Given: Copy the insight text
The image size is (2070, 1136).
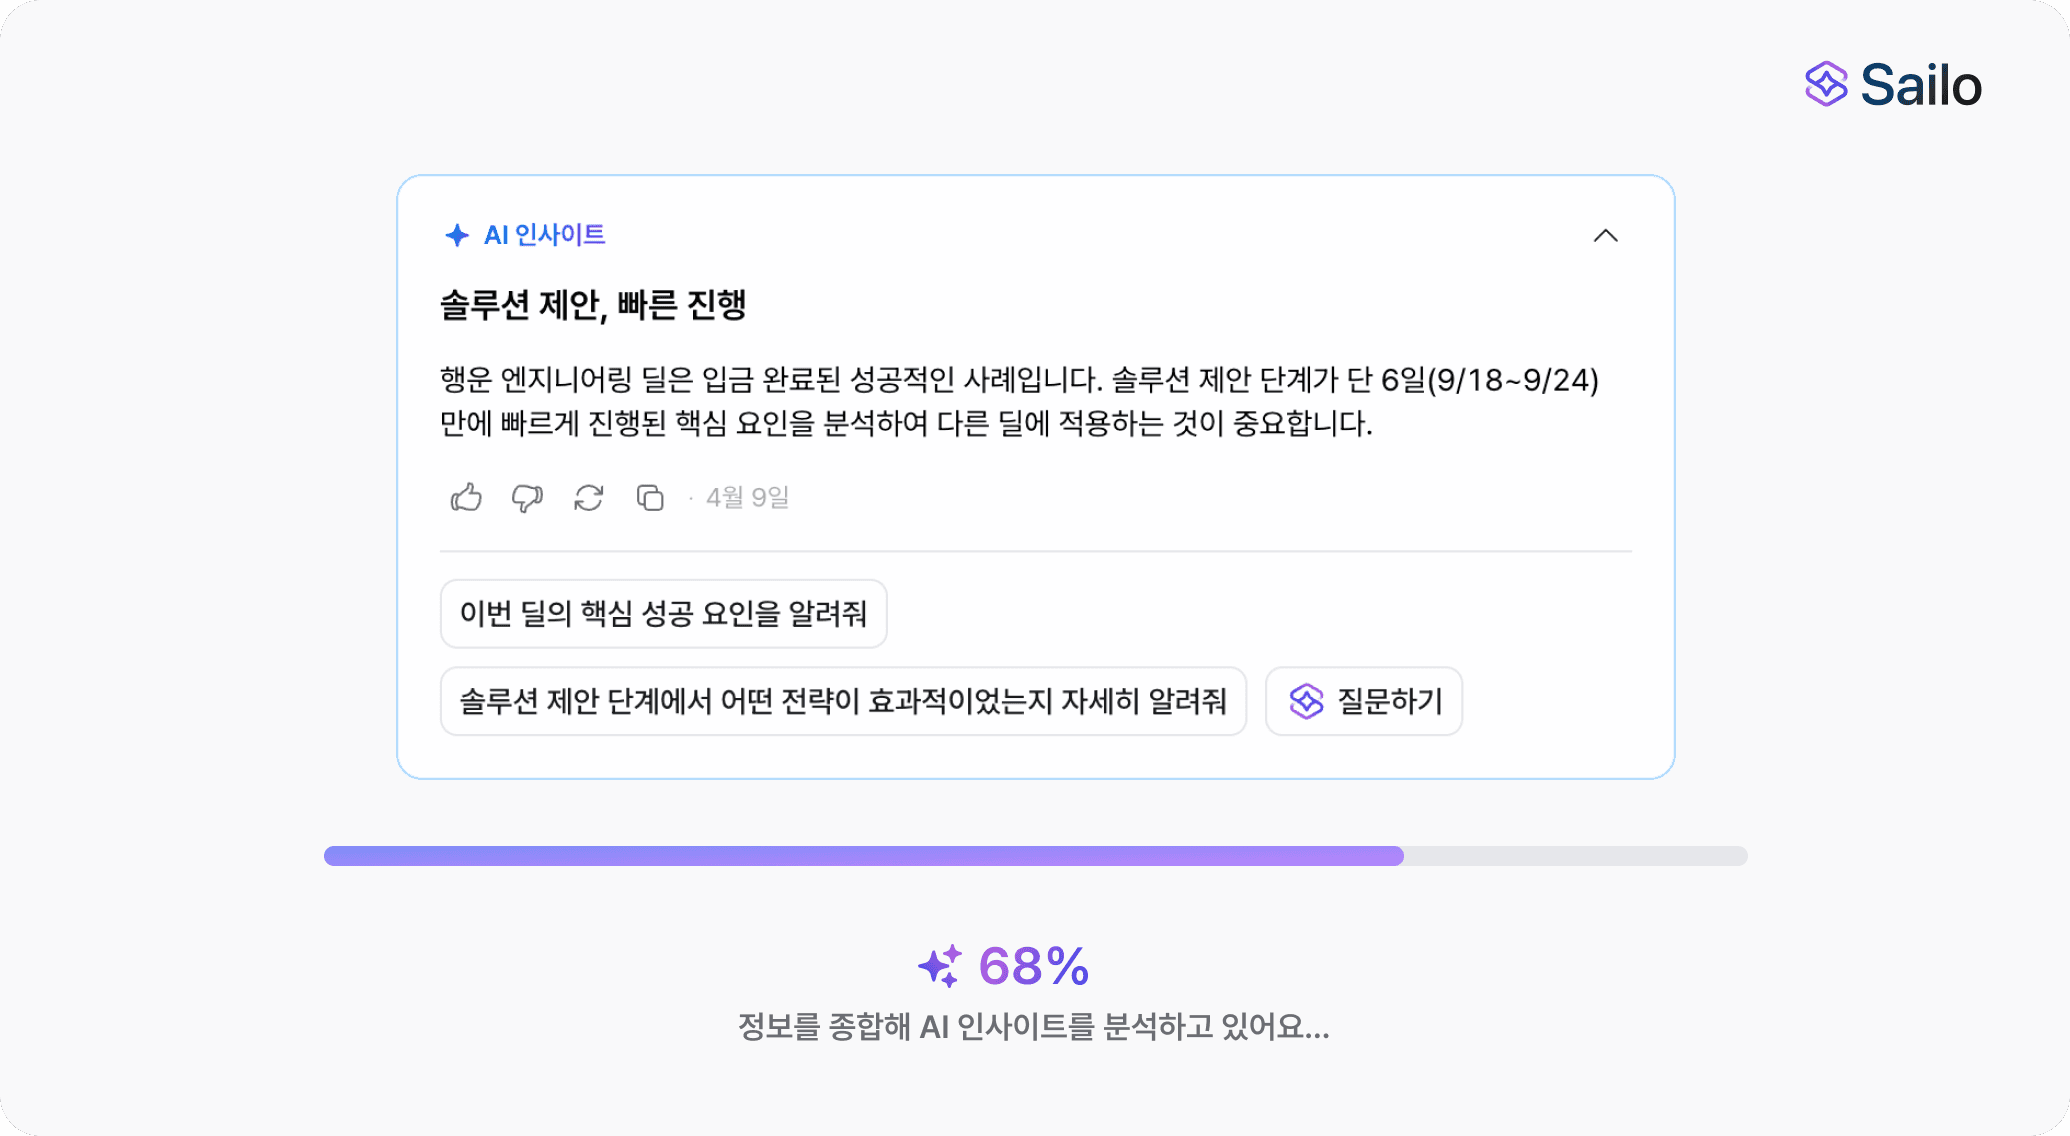Looking at the screenshot, I should click(650, 497).
